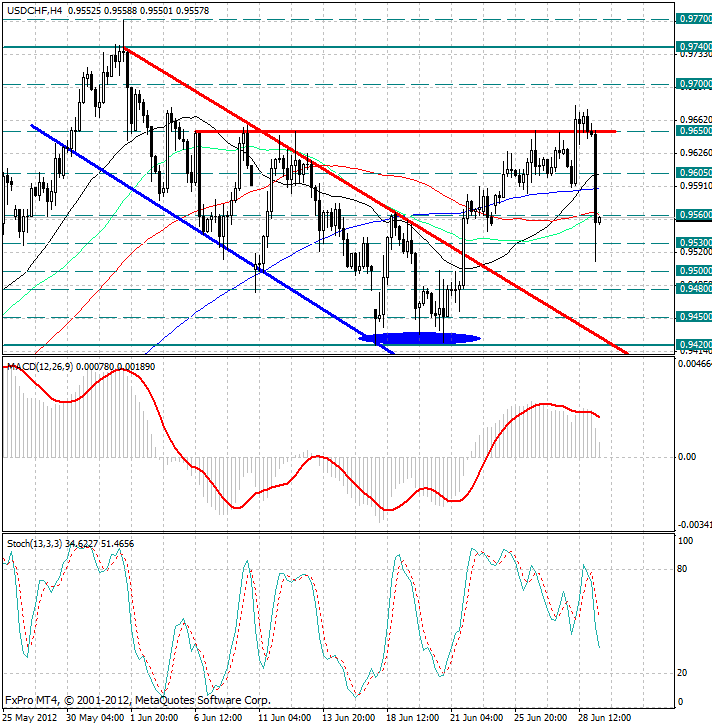712x725 pixels.
Task: Select the 0.9500 price level label
Action: pyautogui.click(x=694, y=270)
